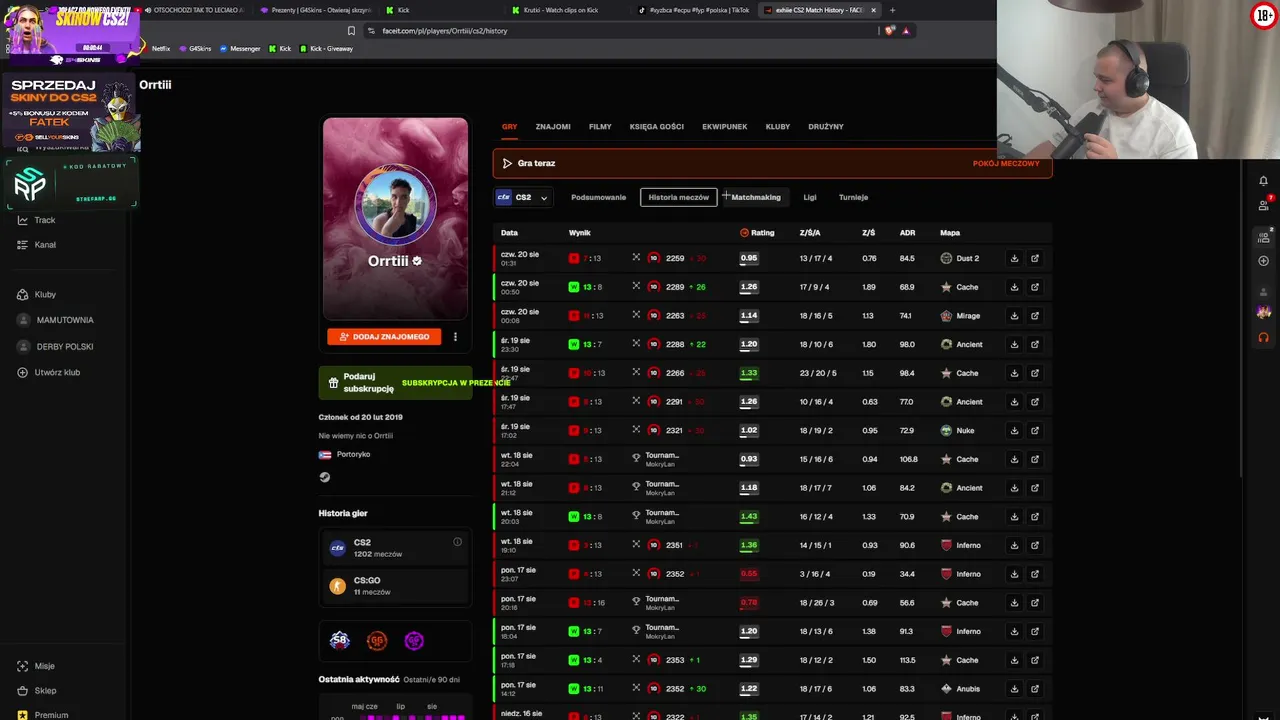Click the orange skill badge

377,640
